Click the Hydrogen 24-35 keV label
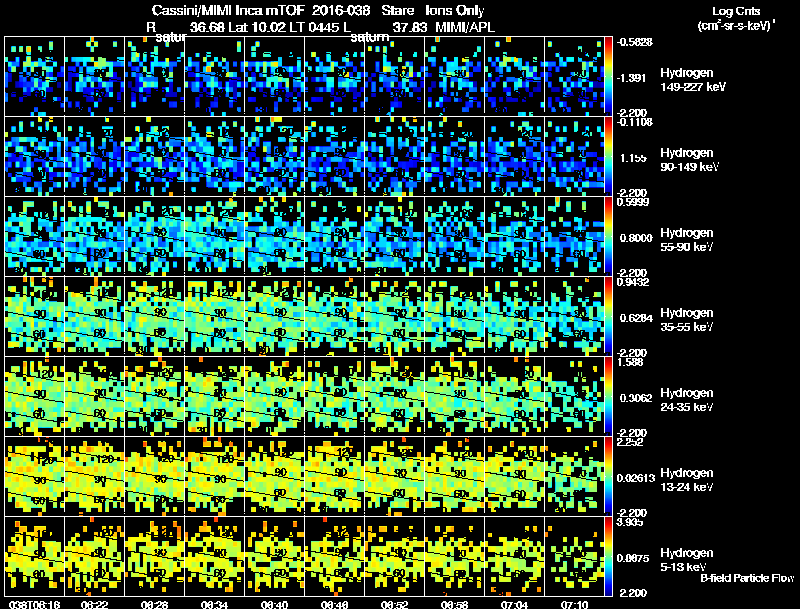The image size is (800, 609). point(687,400)
